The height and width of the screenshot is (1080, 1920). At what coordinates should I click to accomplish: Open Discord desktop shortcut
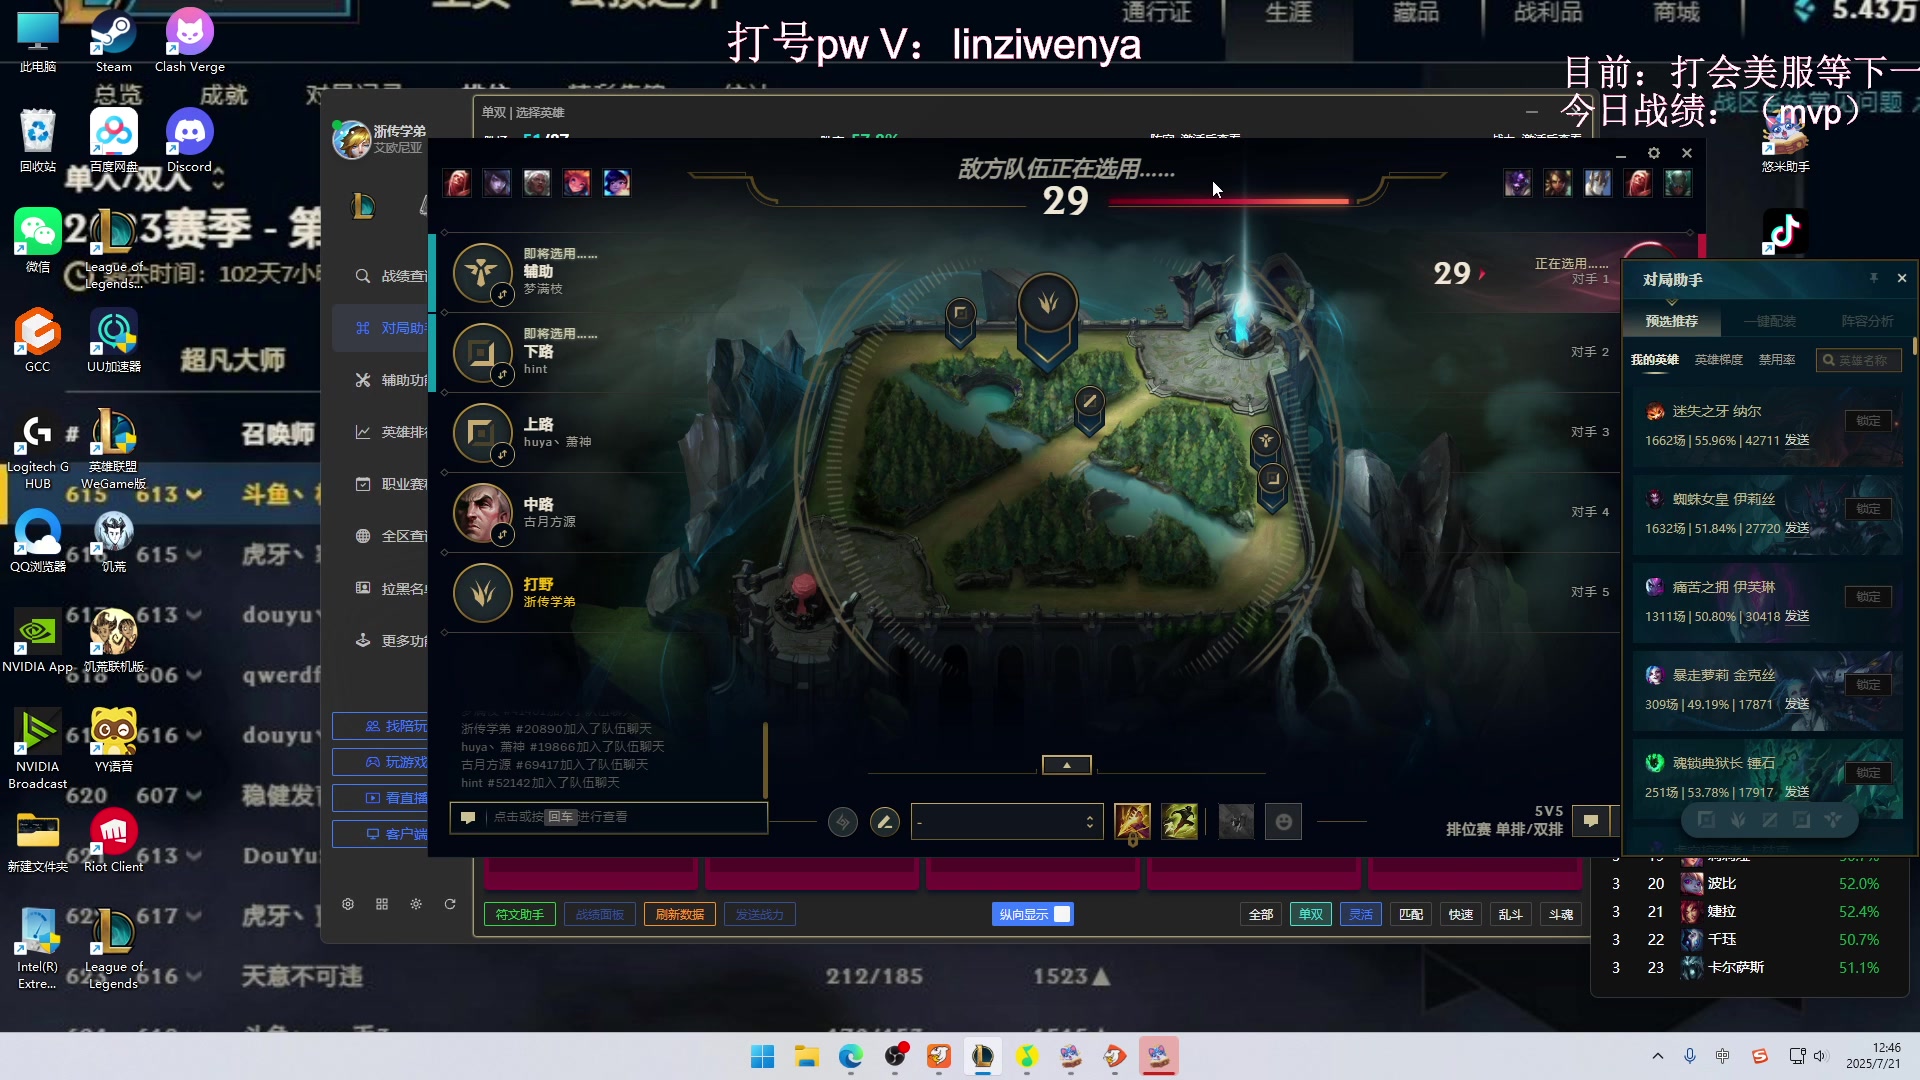[x=189, y=142]
